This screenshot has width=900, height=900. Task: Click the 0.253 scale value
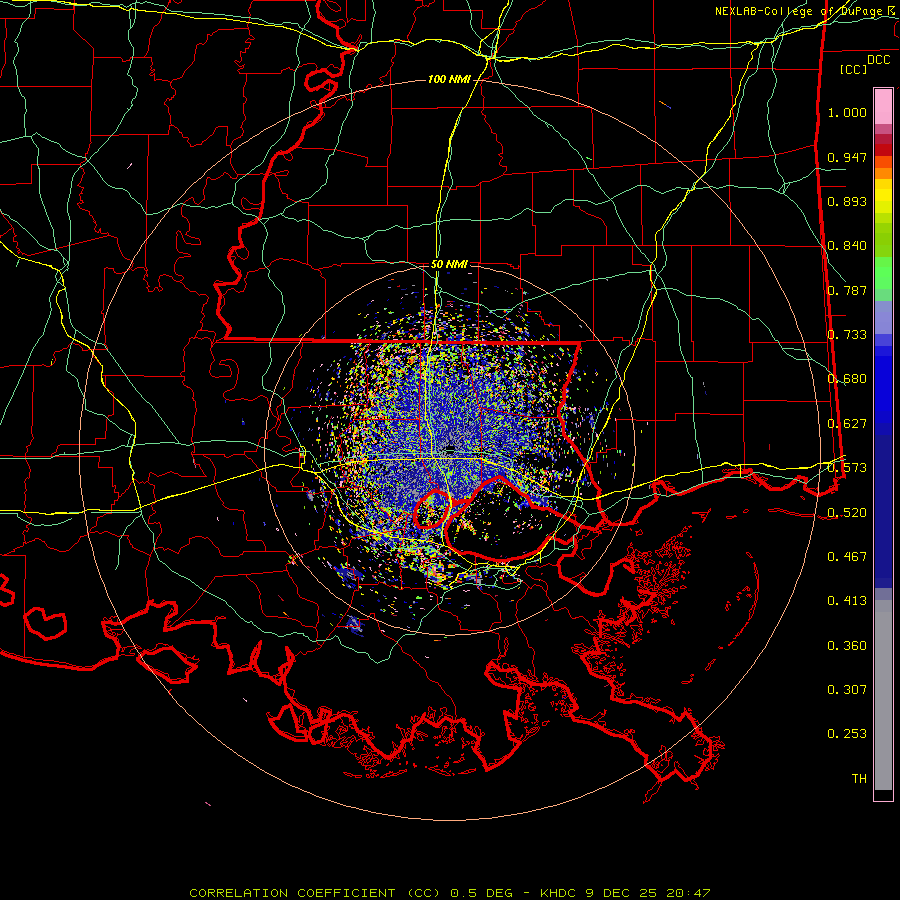[x=847, y=734]
